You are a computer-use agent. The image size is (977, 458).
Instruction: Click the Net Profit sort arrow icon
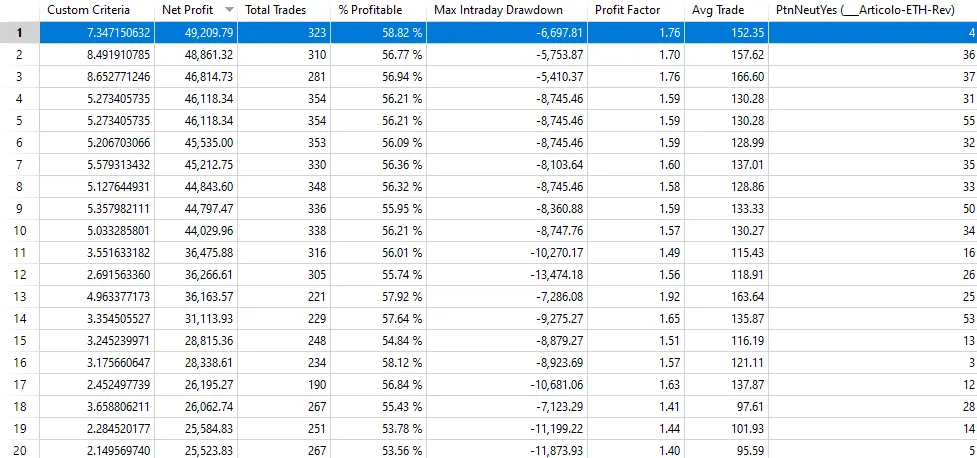pos(229,10)
